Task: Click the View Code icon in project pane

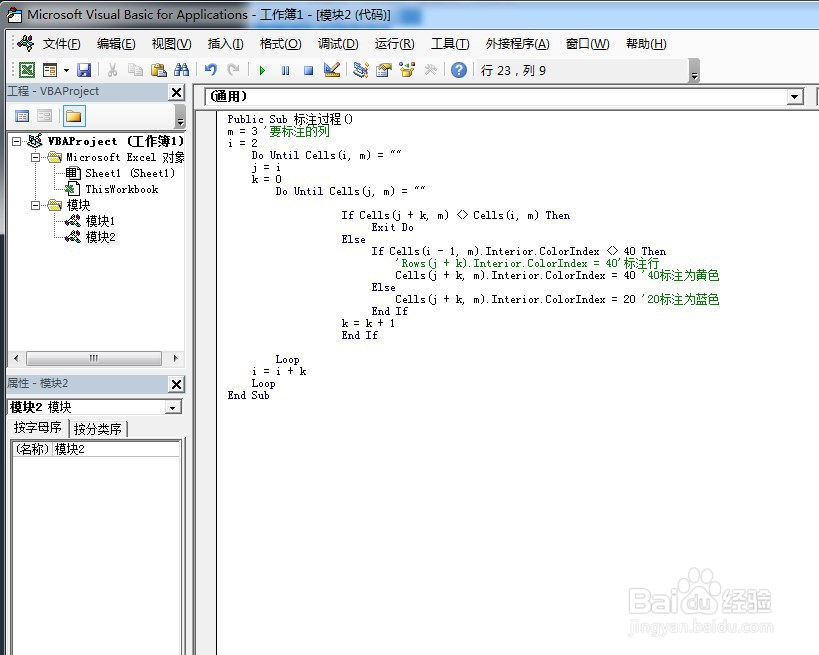Action: point(22,116)
